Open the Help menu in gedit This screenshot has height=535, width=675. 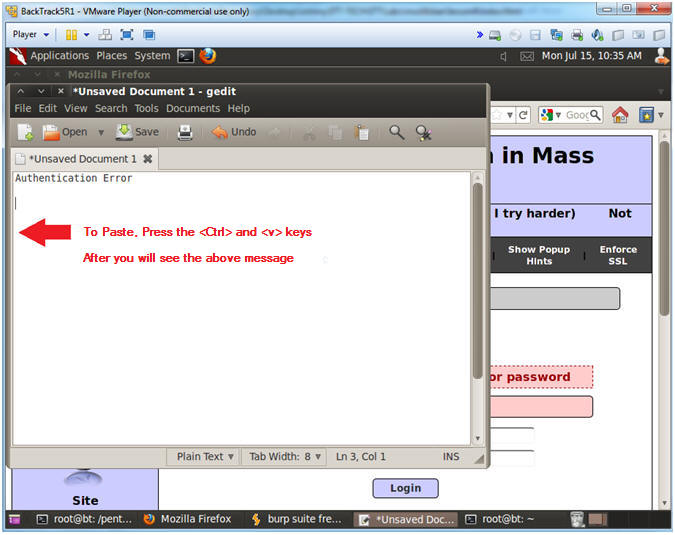[238, 108]
